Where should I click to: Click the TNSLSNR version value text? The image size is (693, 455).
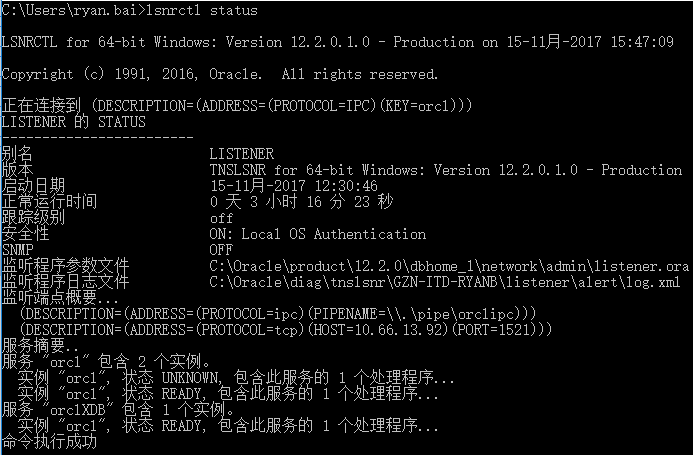click(x=431, y=170)
